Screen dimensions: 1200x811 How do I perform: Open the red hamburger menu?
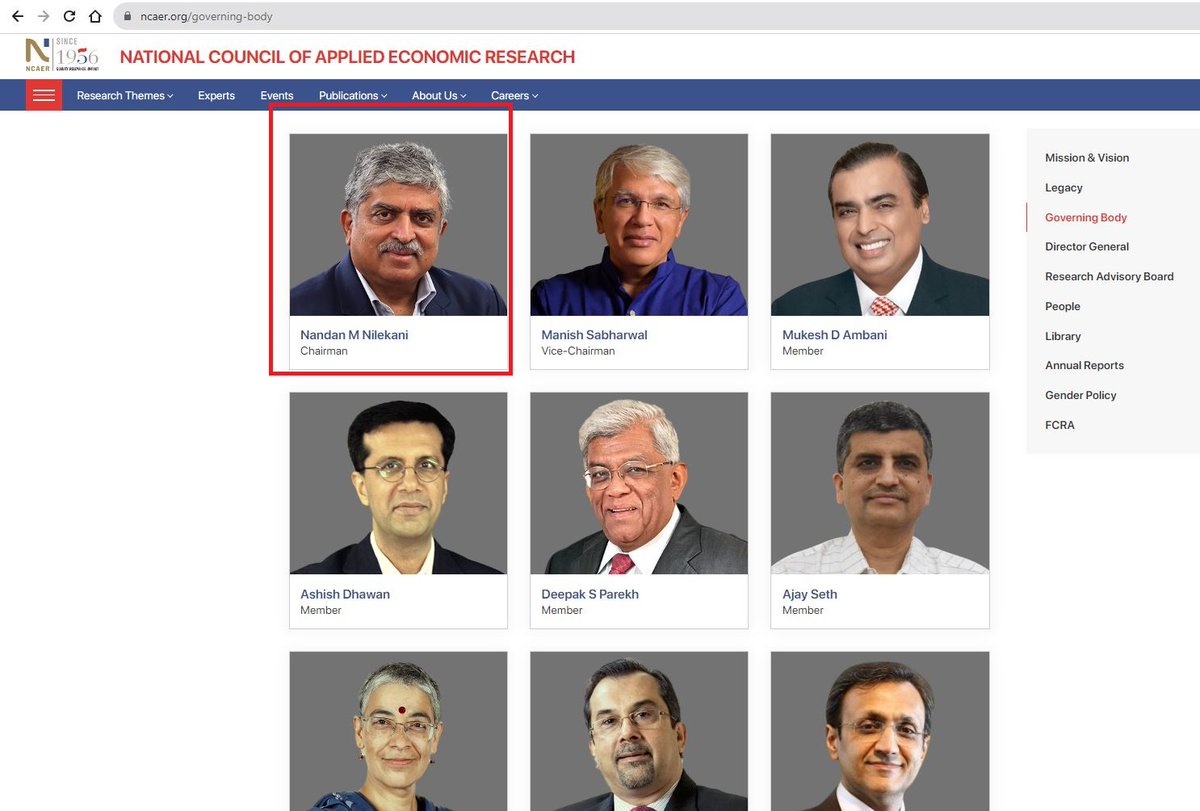[x=44, y=95]
